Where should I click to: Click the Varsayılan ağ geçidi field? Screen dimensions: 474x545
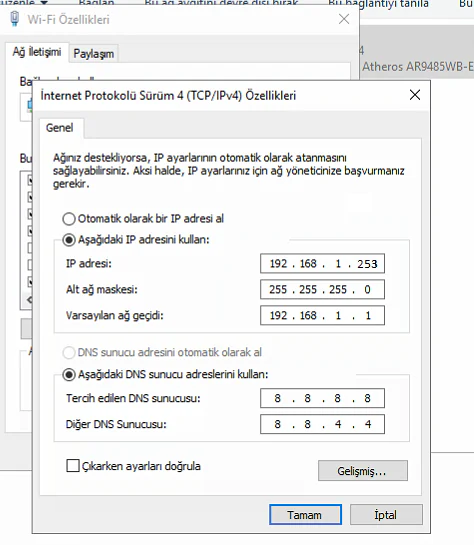[x=322, y=316]
